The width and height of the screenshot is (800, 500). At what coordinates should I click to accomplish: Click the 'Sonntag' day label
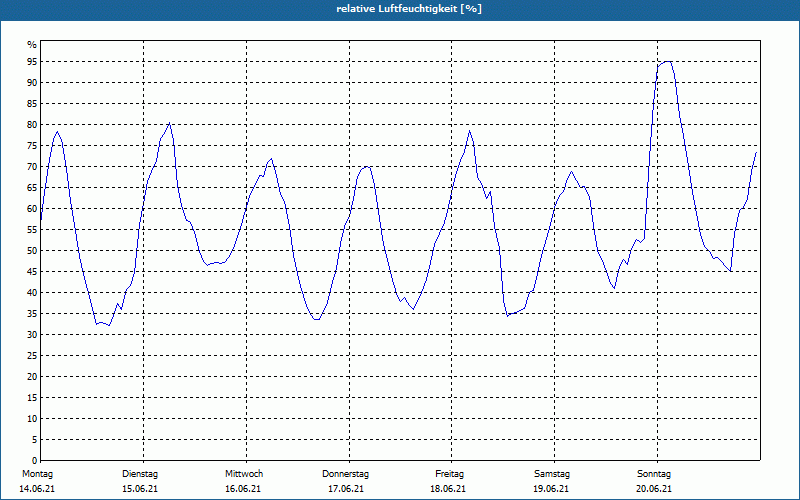pos(654,474)
